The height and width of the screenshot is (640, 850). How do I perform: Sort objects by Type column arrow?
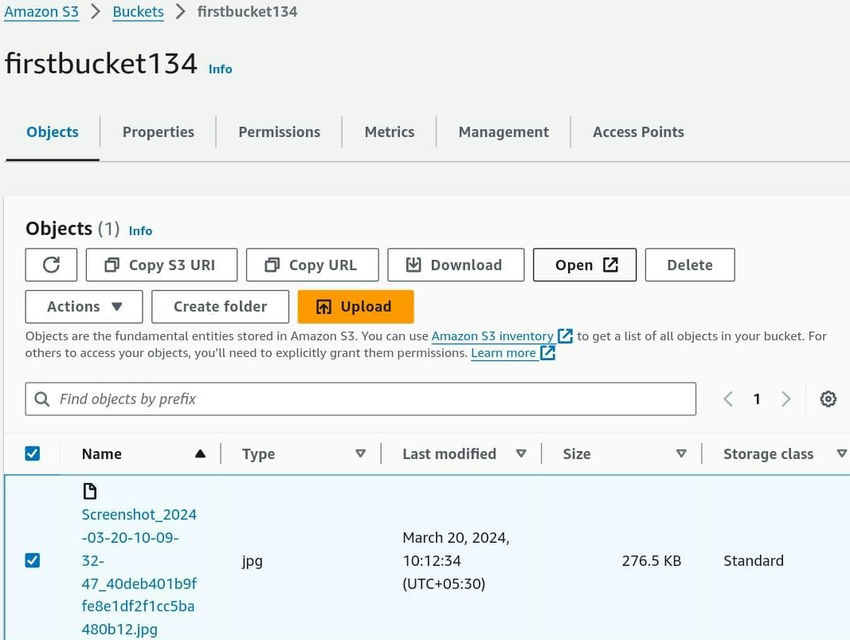point(360,454)
